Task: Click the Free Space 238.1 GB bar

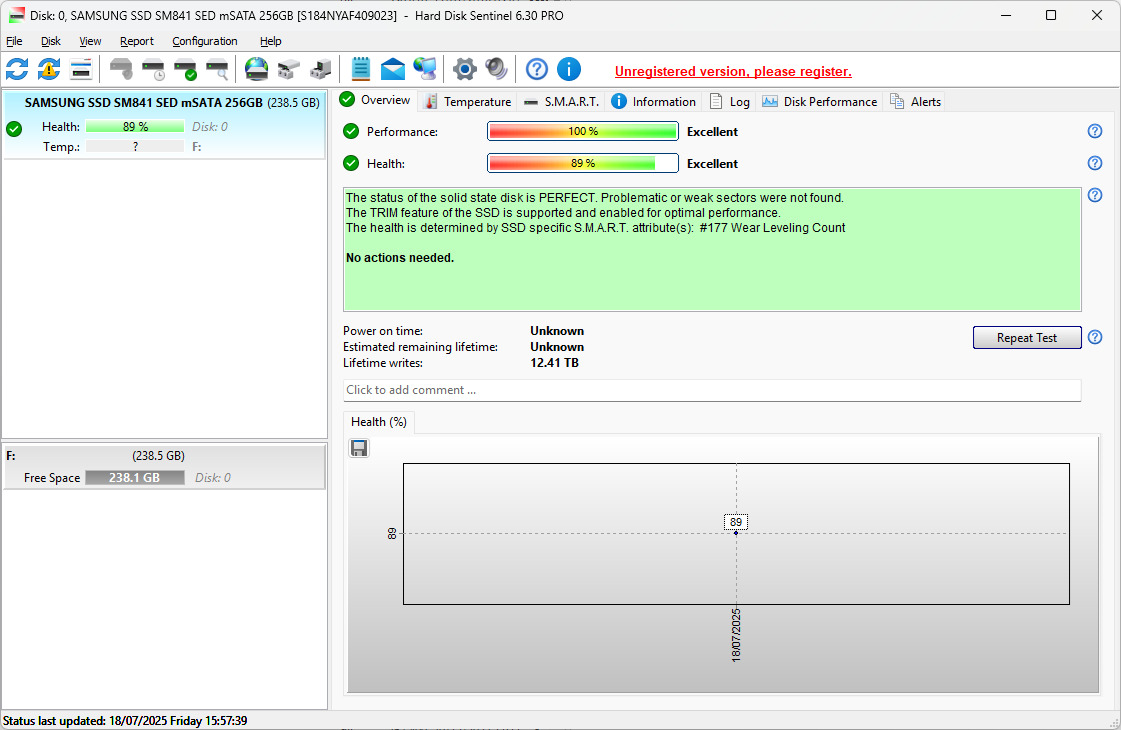Action: tap(134, 478)
